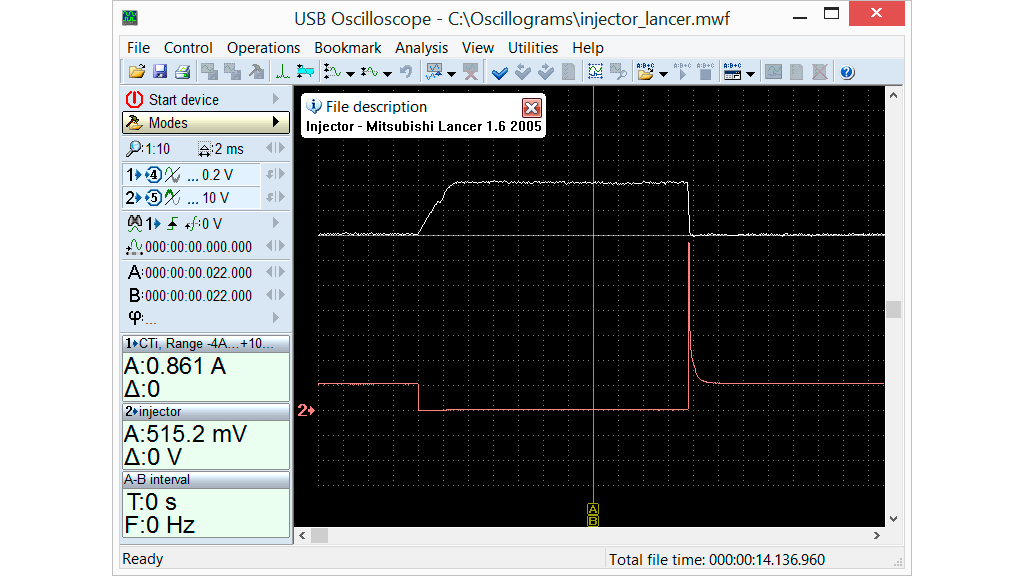
Task: Open the Analysis menu
Action: 421,48
